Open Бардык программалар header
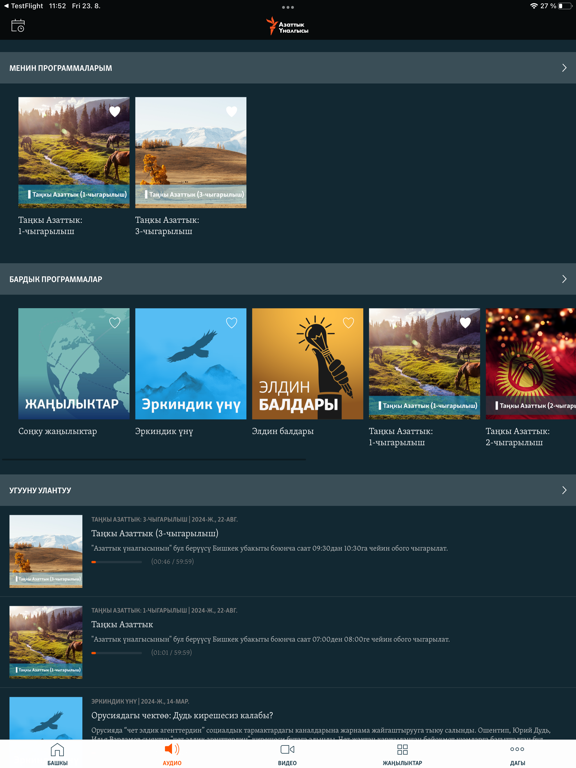 point(288,279)
